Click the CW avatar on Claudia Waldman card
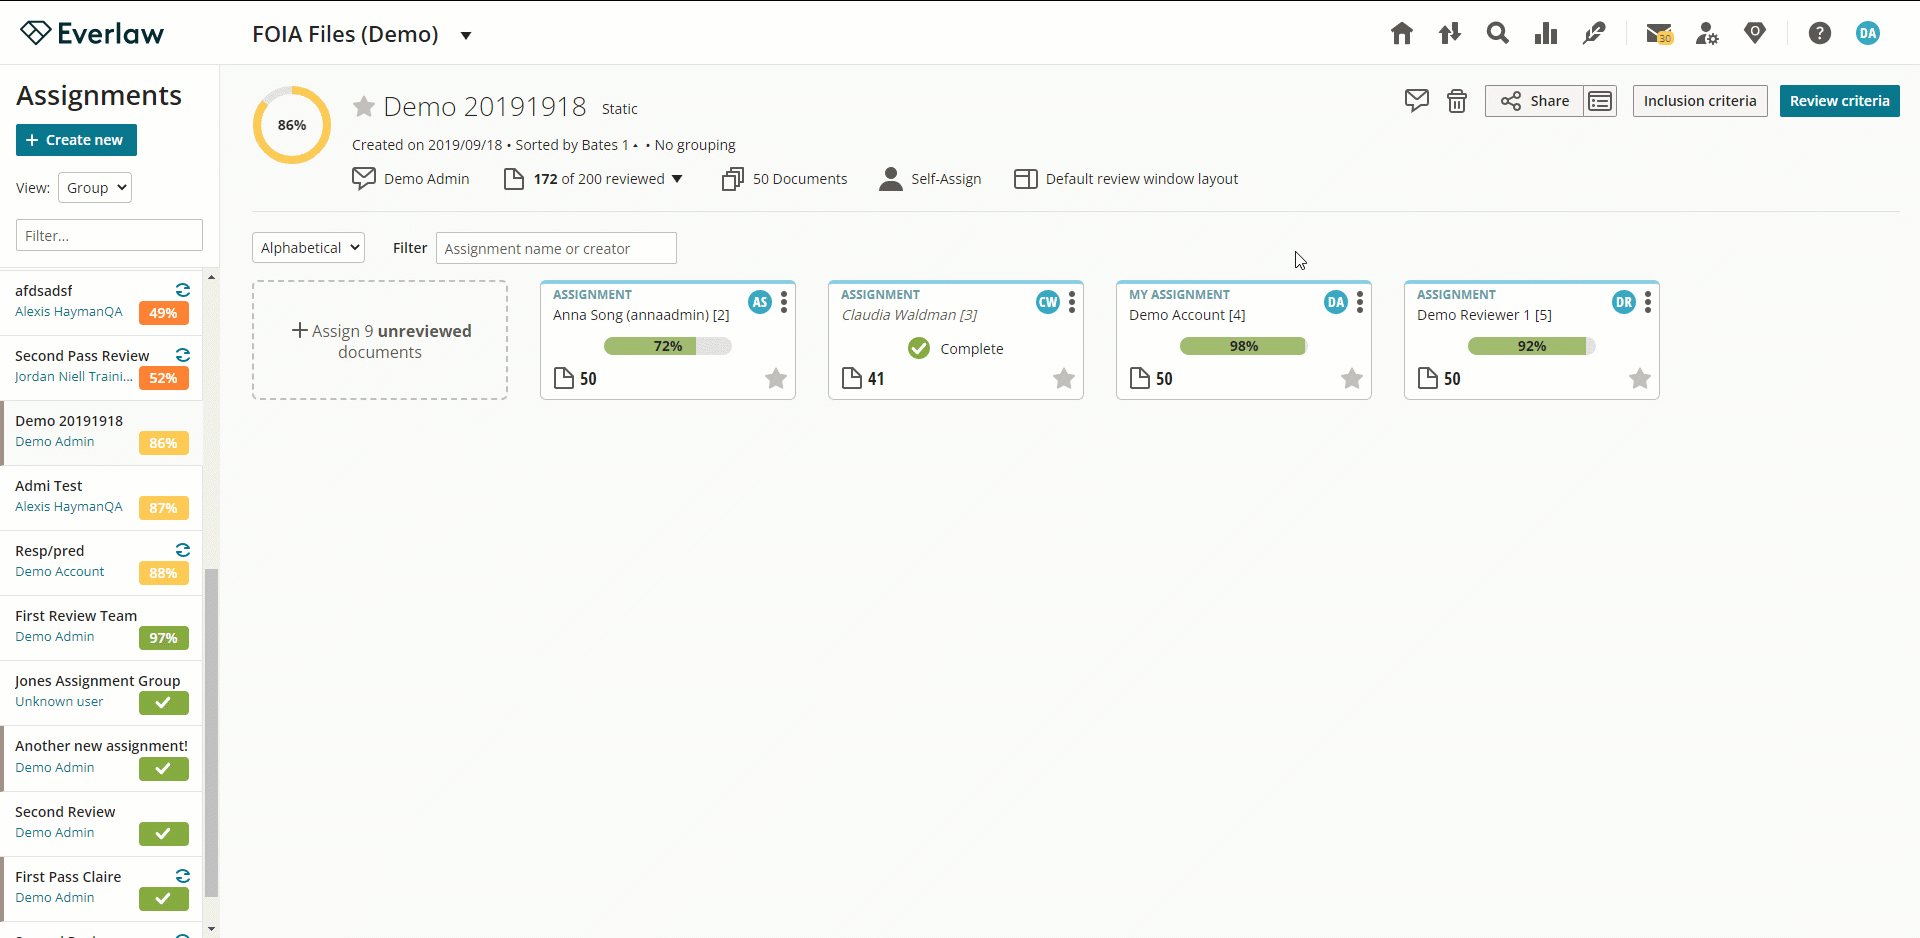Viewport: 1920px width, 938px height. (1048, 302)
